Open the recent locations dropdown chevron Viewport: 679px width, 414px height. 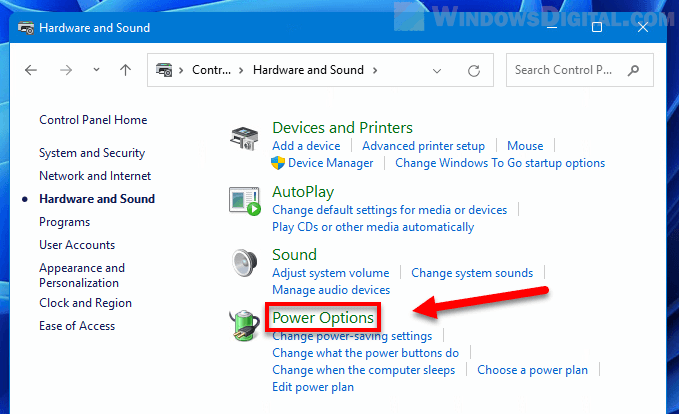point(96,69)
